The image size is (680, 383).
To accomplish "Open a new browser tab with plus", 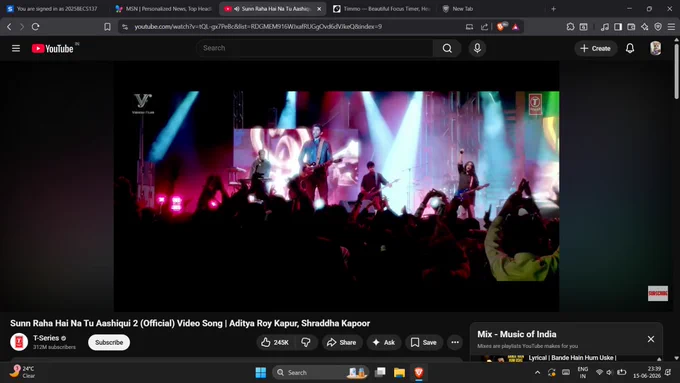I will coord(553,9).
